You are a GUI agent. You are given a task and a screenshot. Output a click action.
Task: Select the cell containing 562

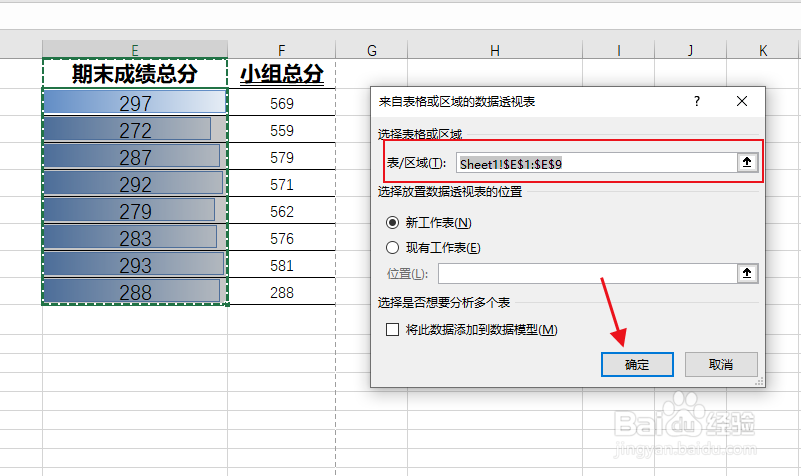click(281, 211)
